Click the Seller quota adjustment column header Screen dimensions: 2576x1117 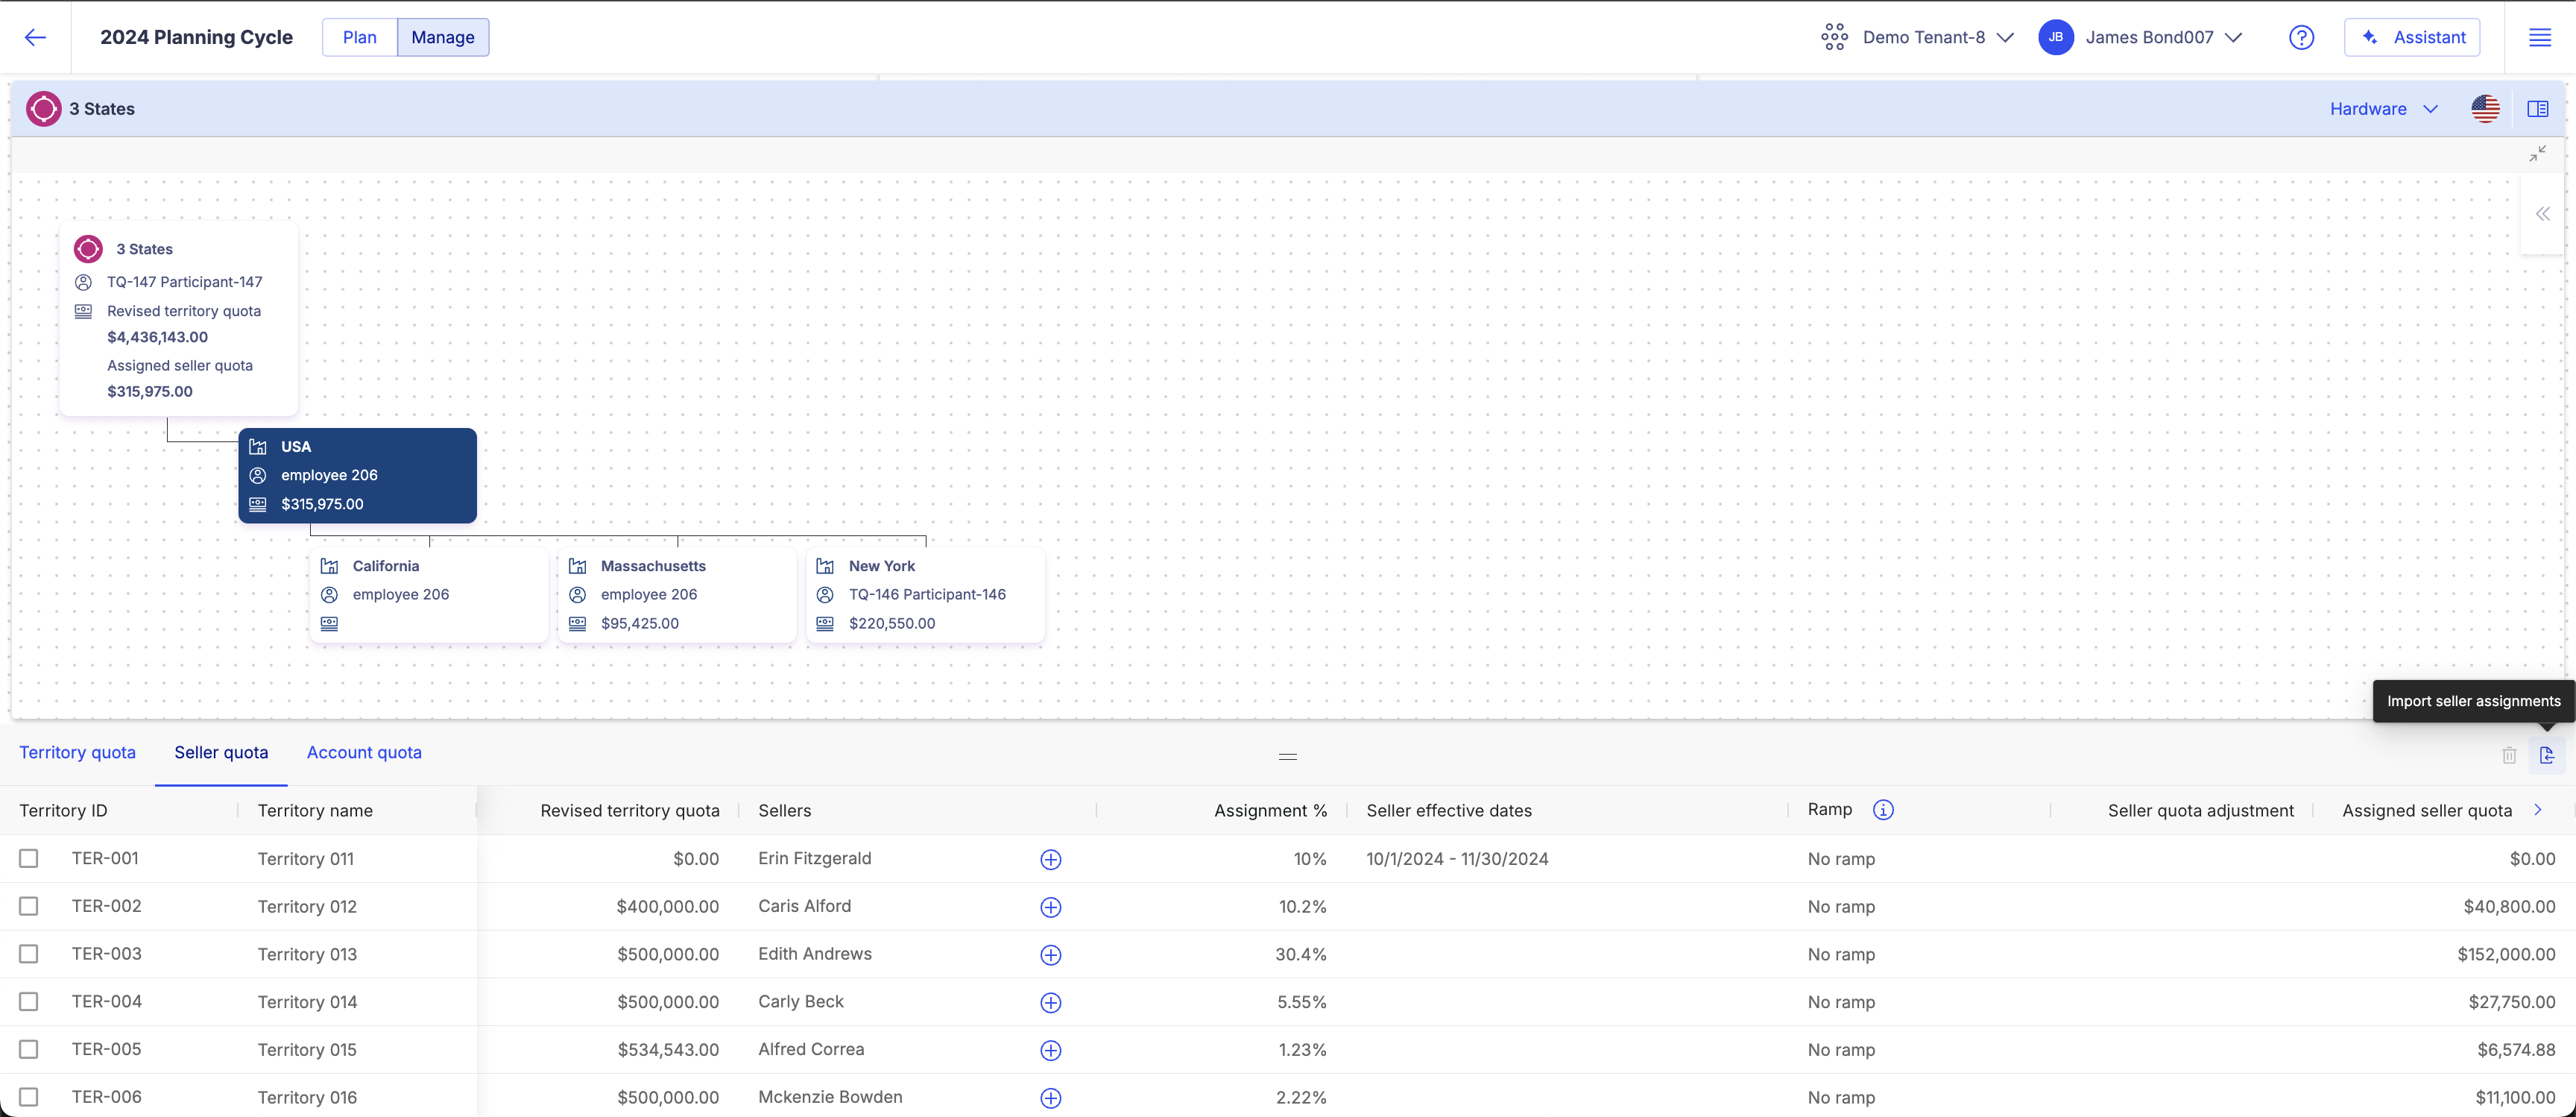click(2200, 810)
